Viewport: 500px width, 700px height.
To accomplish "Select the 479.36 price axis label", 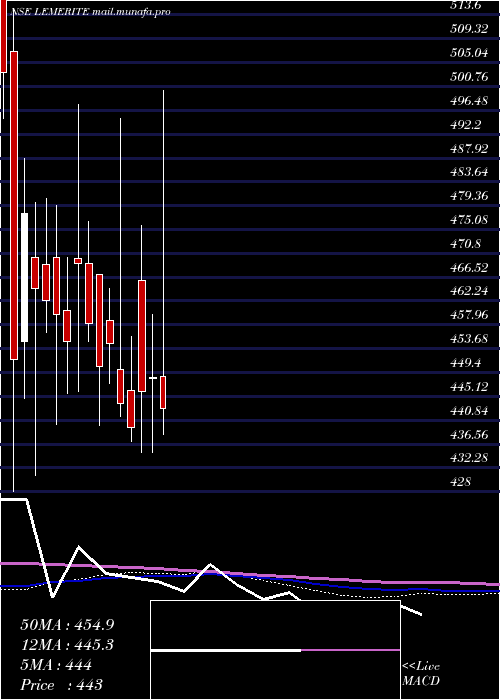I will [469, 196].
